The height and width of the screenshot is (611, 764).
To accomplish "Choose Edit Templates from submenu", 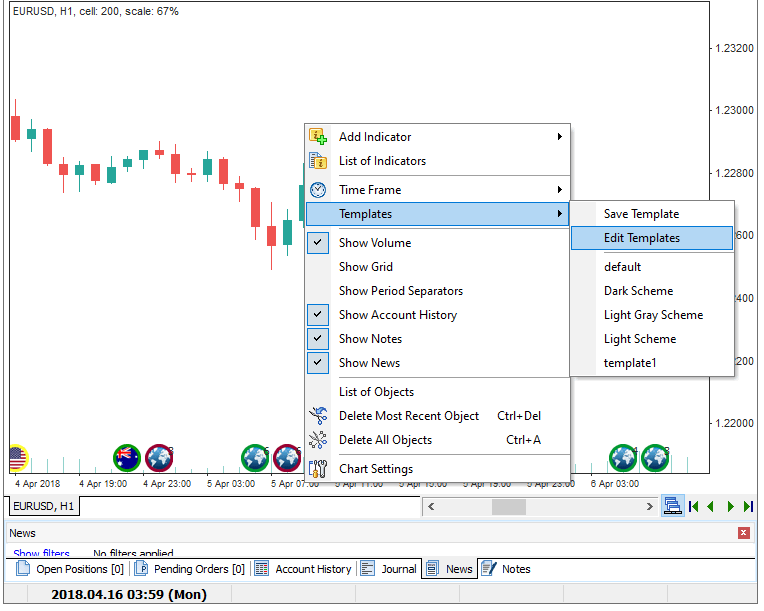I will tap(642, 238).
